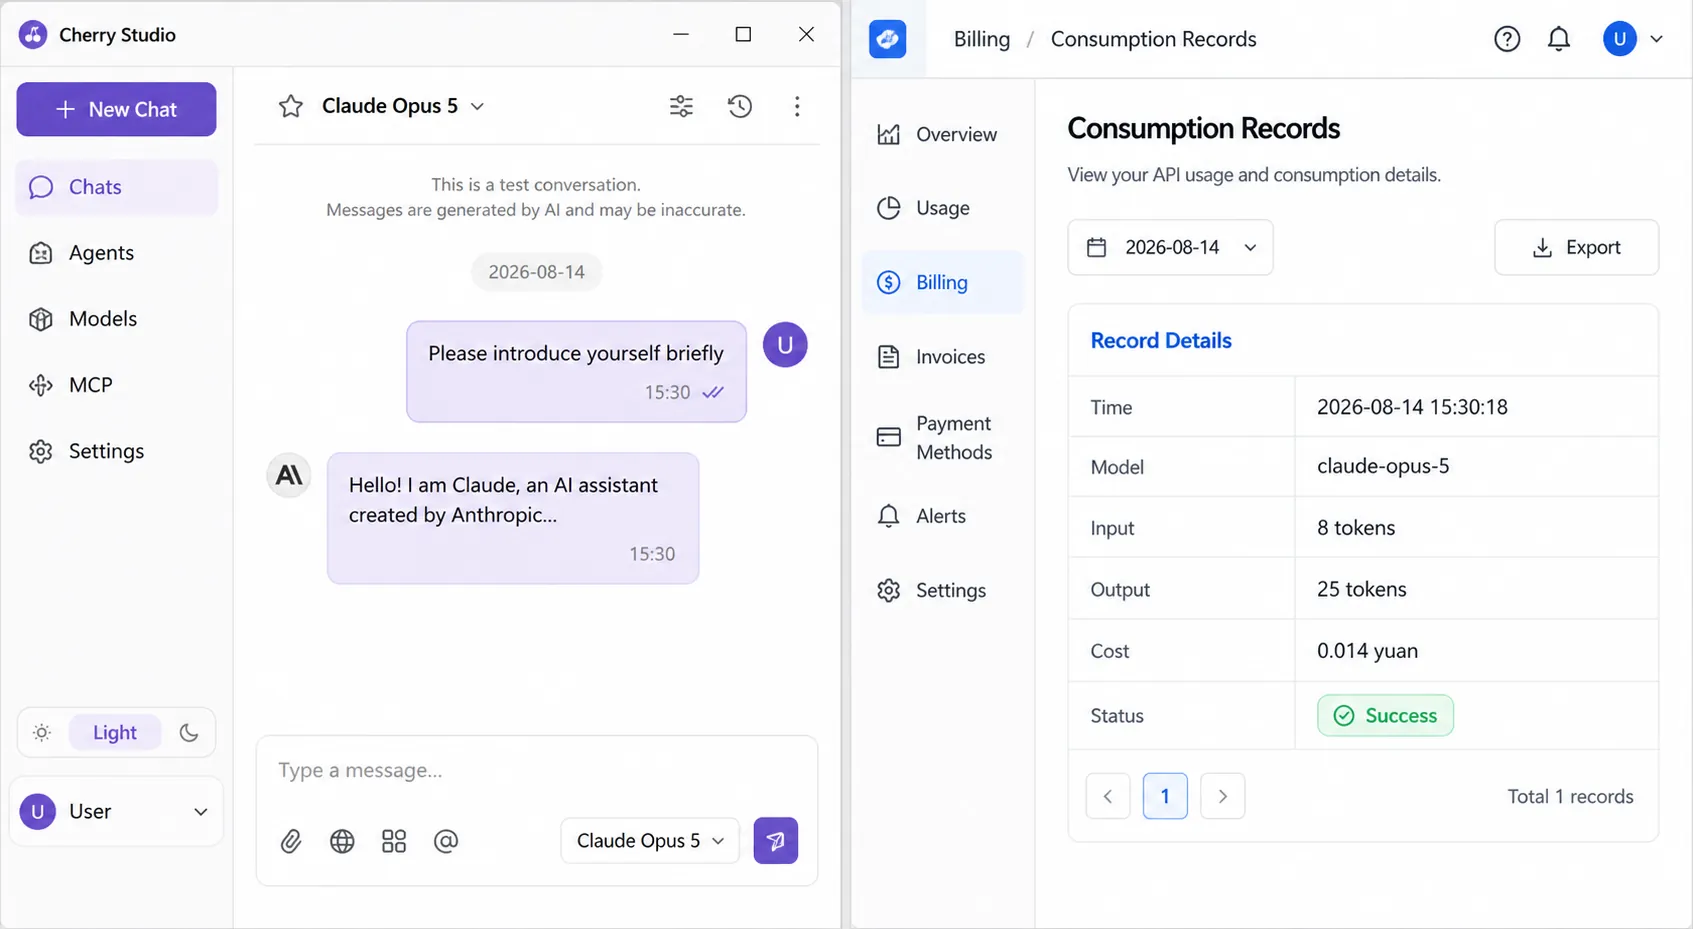
Task: Click the user avatar beside the sent message
Action: [785, 345]
